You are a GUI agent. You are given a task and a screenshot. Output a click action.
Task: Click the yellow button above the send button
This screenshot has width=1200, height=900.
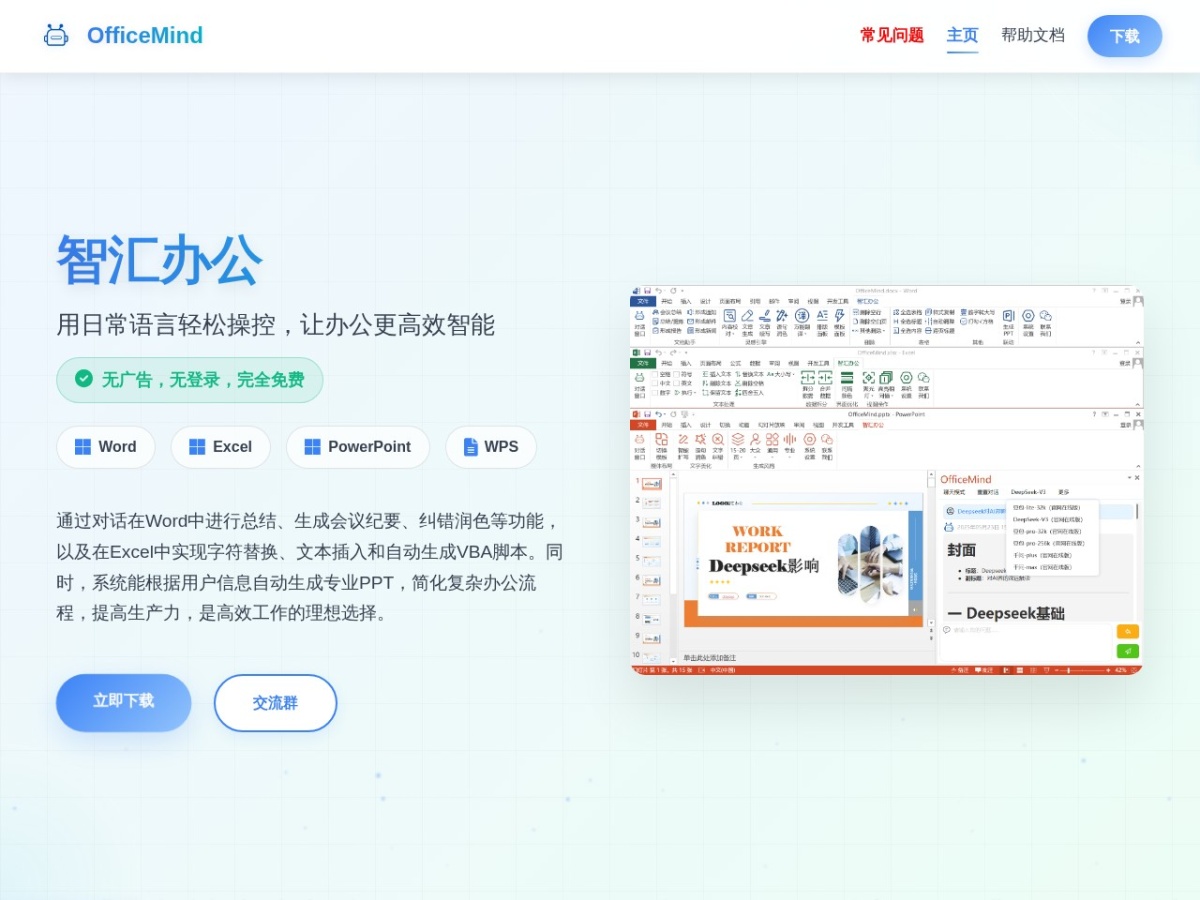[x=1128, y=631]
